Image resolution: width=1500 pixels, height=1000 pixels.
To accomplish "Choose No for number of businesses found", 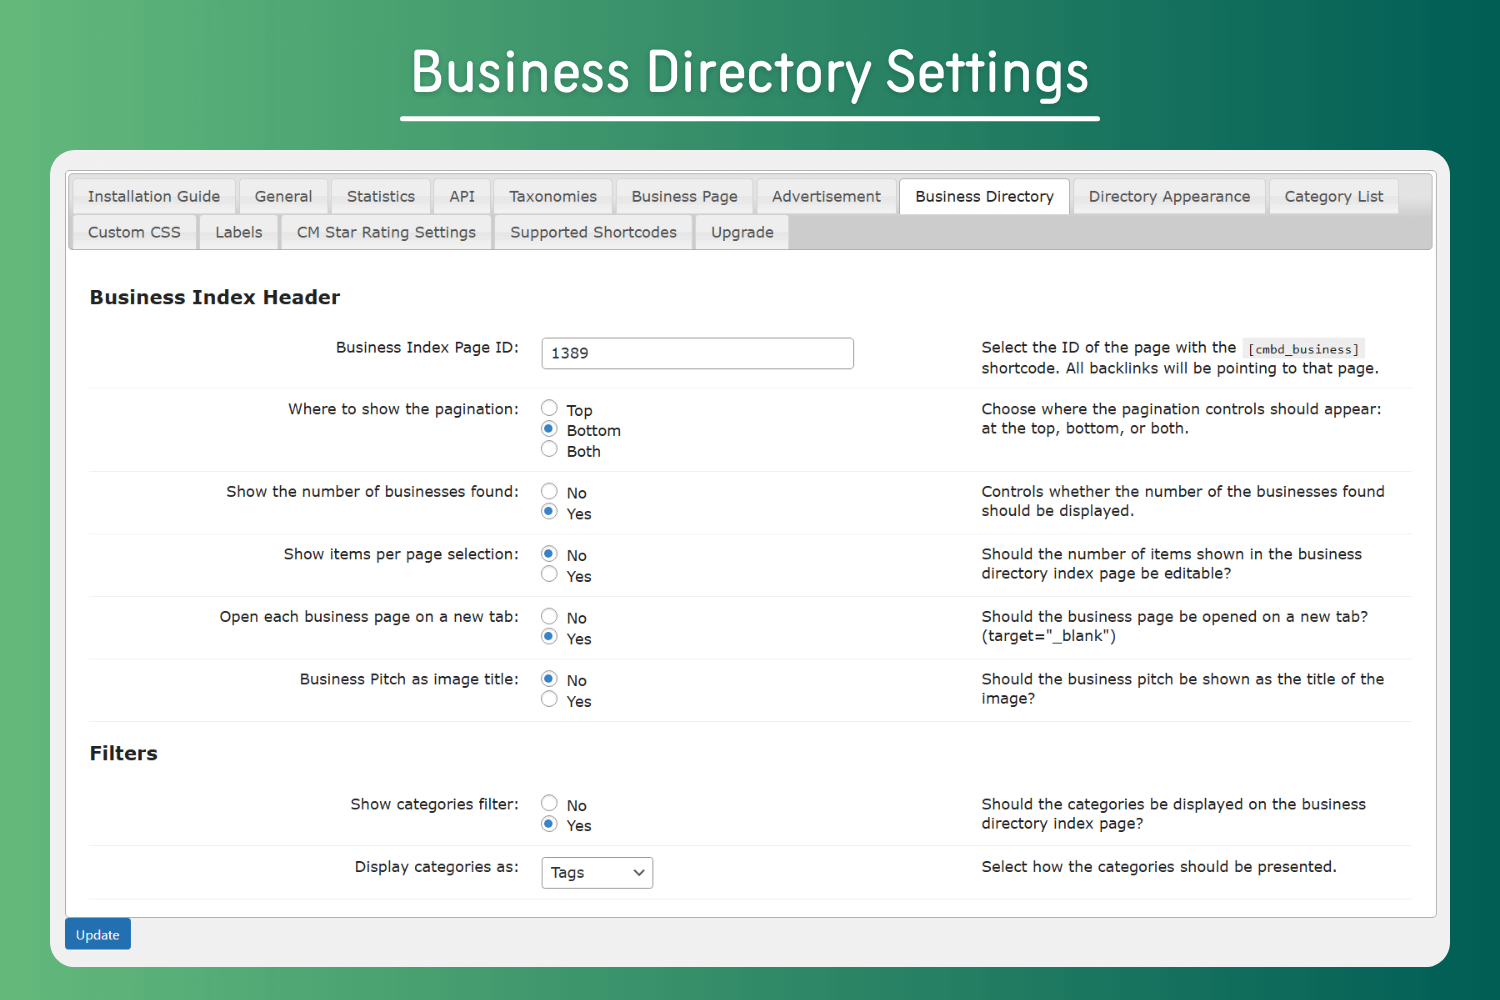I will point(549,491).
